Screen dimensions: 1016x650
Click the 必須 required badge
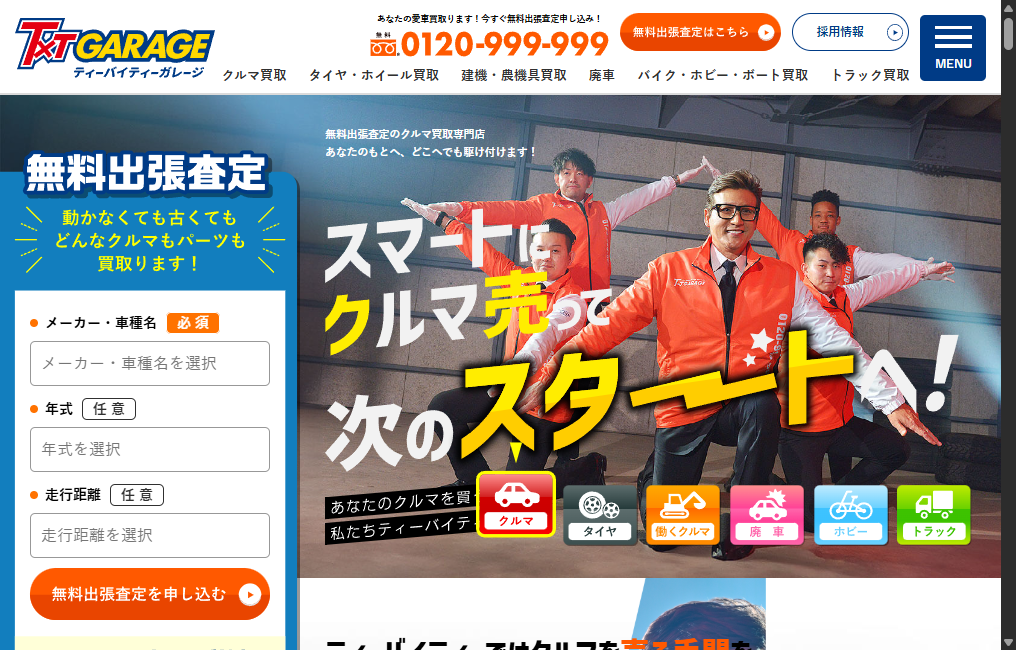point(193,323)
